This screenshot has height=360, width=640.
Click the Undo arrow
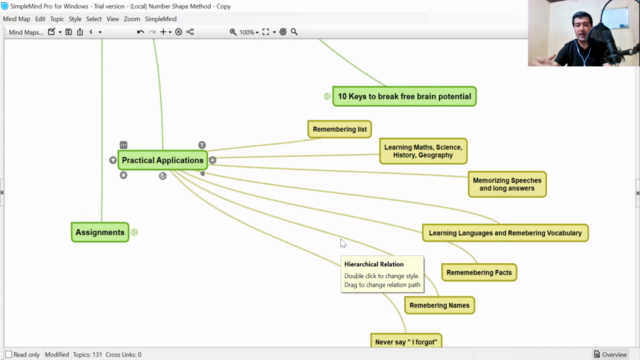coord(140,32)
